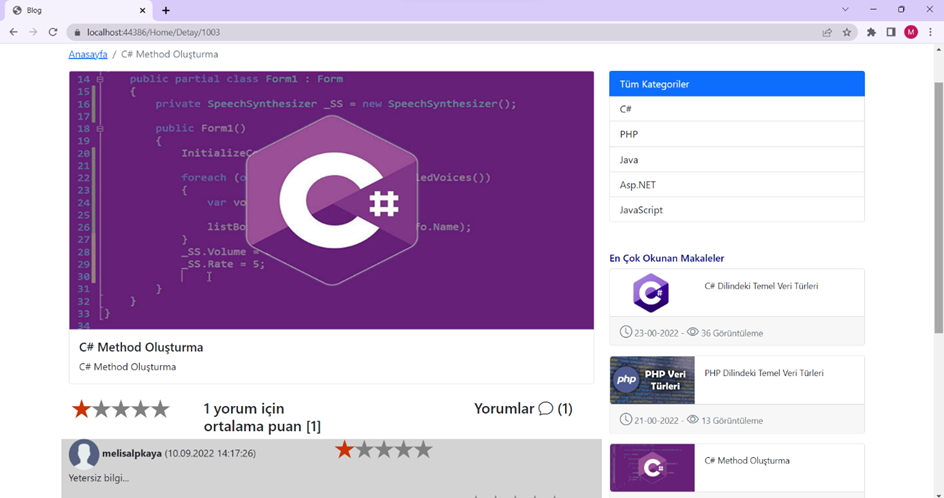Image resolution: width=944 pixels, height=498 pixels.
Task: Click '1 yorum için ortalama puan [1]' text
Action: [262, 417]
